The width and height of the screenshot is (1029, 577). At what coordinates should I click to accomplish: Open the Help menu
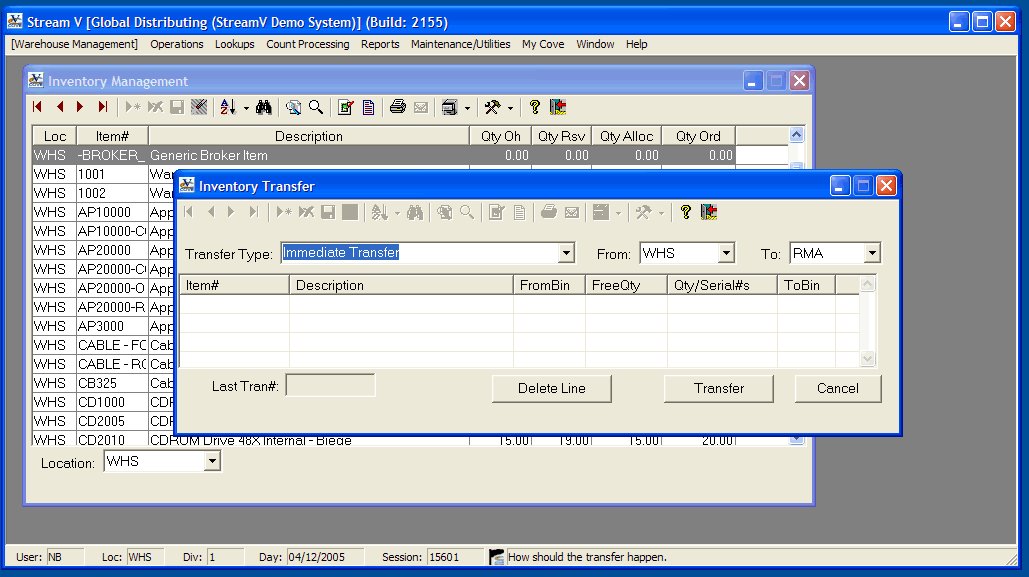(636, 44)
